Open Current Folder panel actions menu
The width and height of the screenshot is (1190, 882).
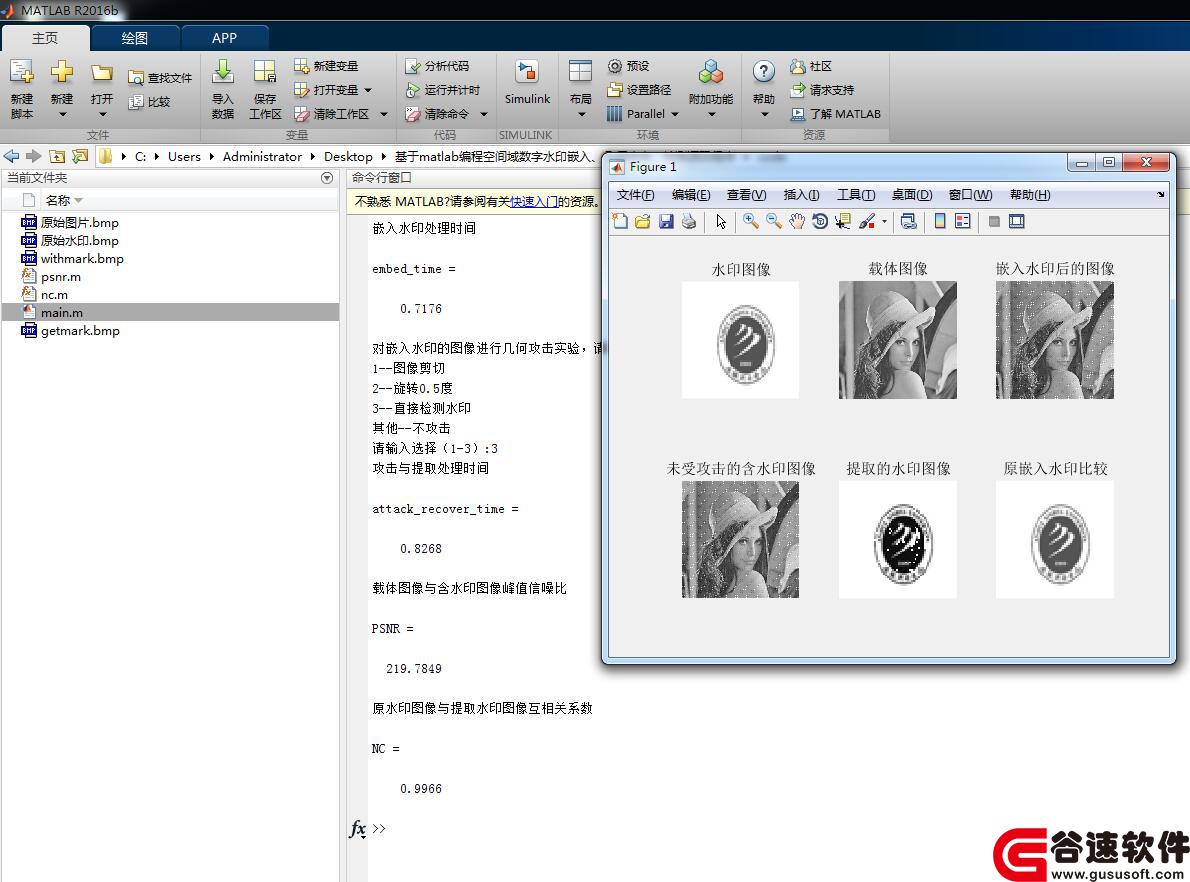[327, 178]
